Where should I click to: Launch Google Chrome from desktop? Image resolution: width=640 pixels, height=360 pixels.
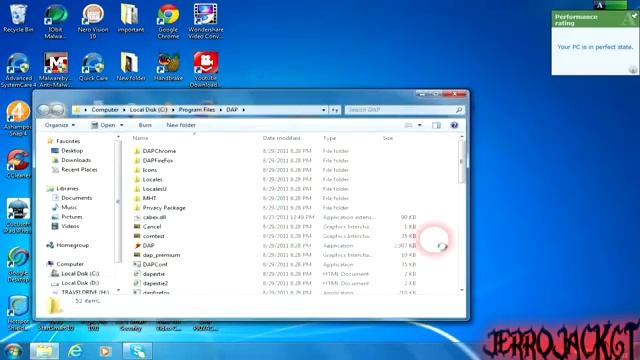[x=168, y=21]
